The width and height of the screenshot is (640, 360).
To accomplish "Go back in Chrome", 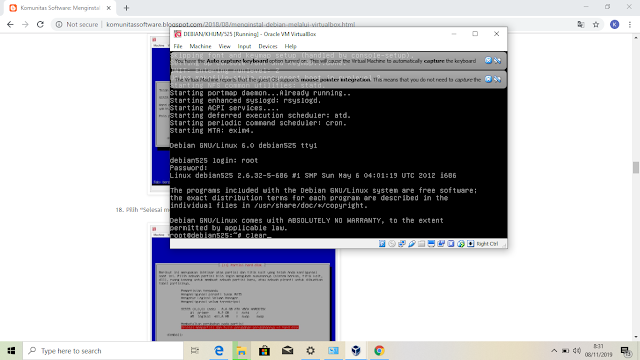I will pyautogui.click(x=10, y=24).
